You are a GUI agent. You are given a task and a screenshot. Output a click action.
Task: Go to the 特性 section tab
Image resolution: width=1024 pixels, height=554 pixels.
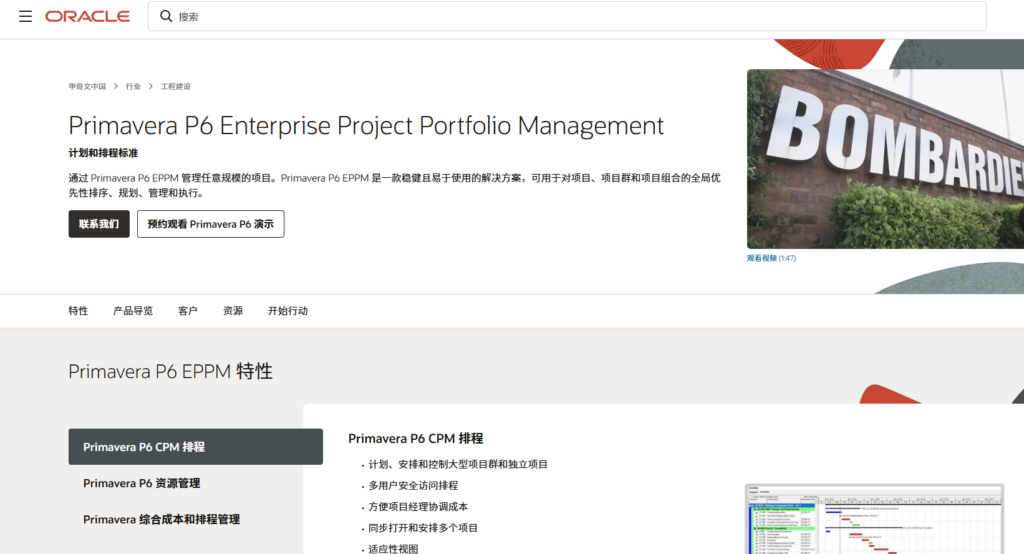coord(78,311)
